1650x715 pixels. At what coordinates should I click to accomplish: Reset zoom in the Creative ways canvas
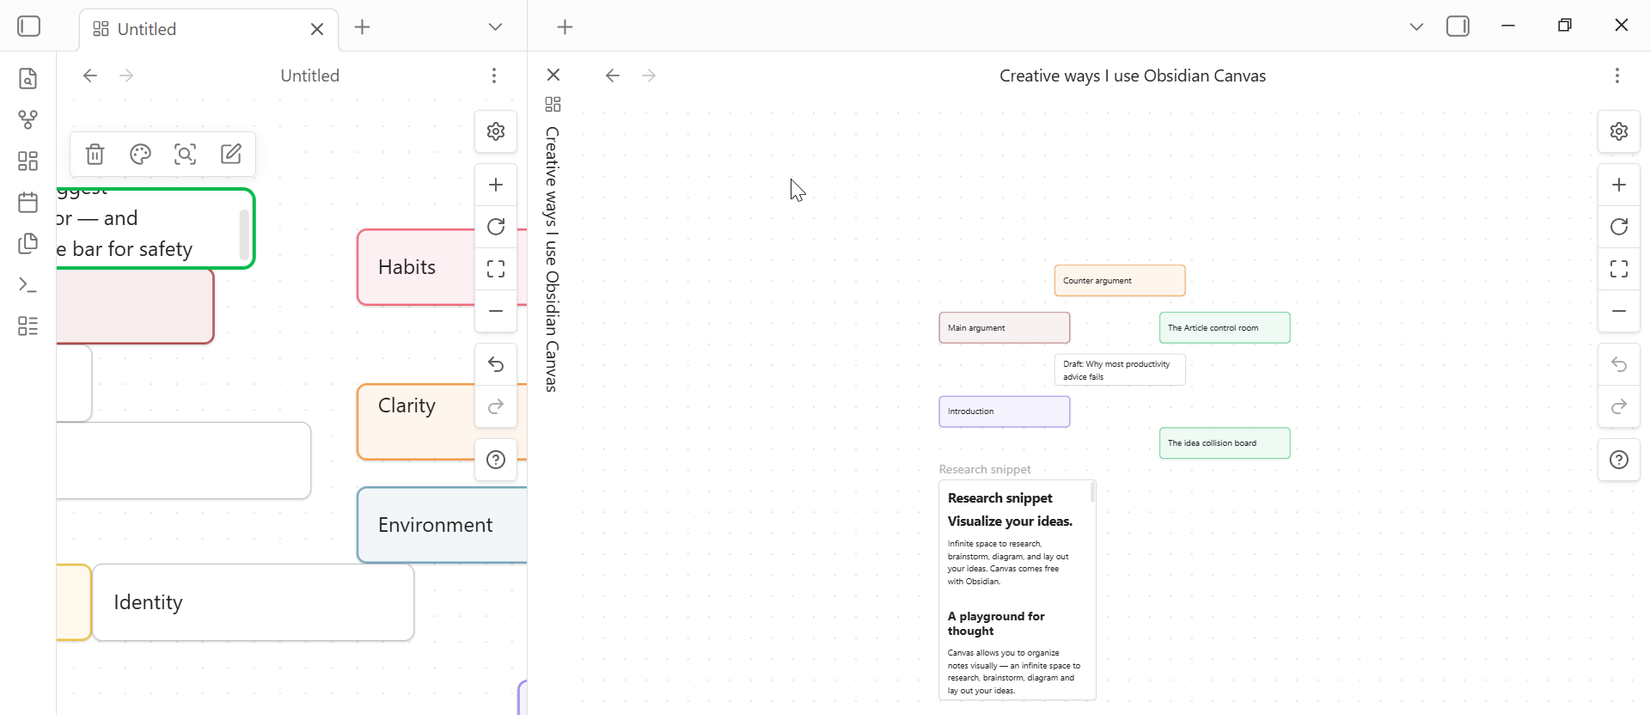pyautogui.click(x=1619, y=227)
